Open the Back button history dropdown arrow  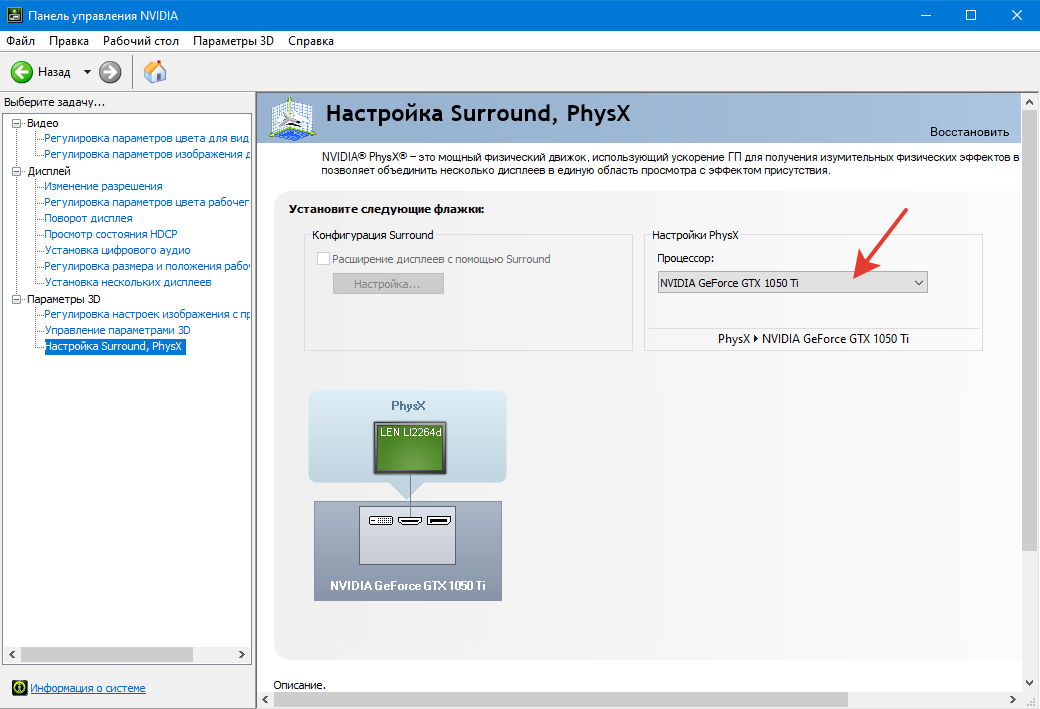coord(87,72)
